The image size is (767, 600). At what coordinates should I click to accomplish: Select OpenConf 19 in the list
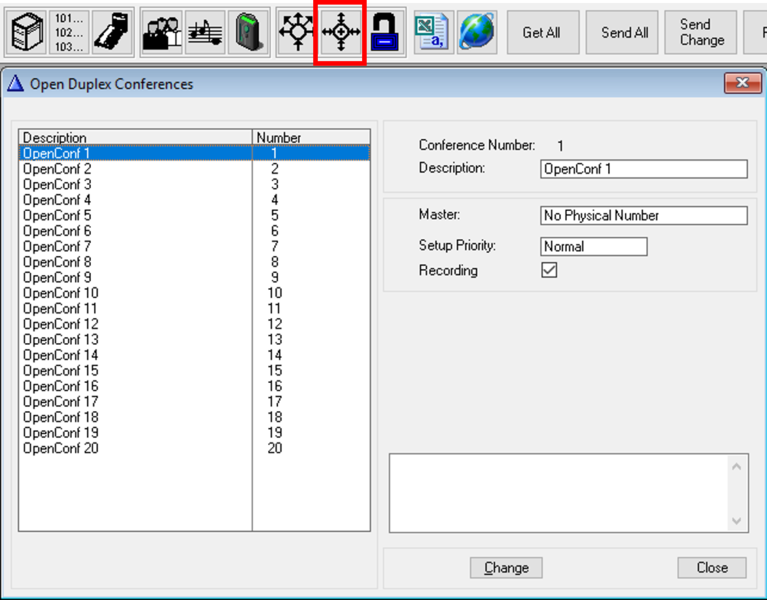(194, 433)
